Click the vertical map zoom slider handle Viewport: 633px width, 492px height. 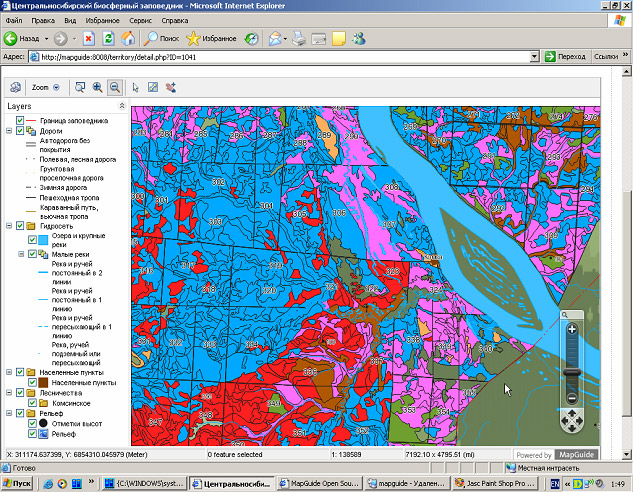click(x=572, y=373)
